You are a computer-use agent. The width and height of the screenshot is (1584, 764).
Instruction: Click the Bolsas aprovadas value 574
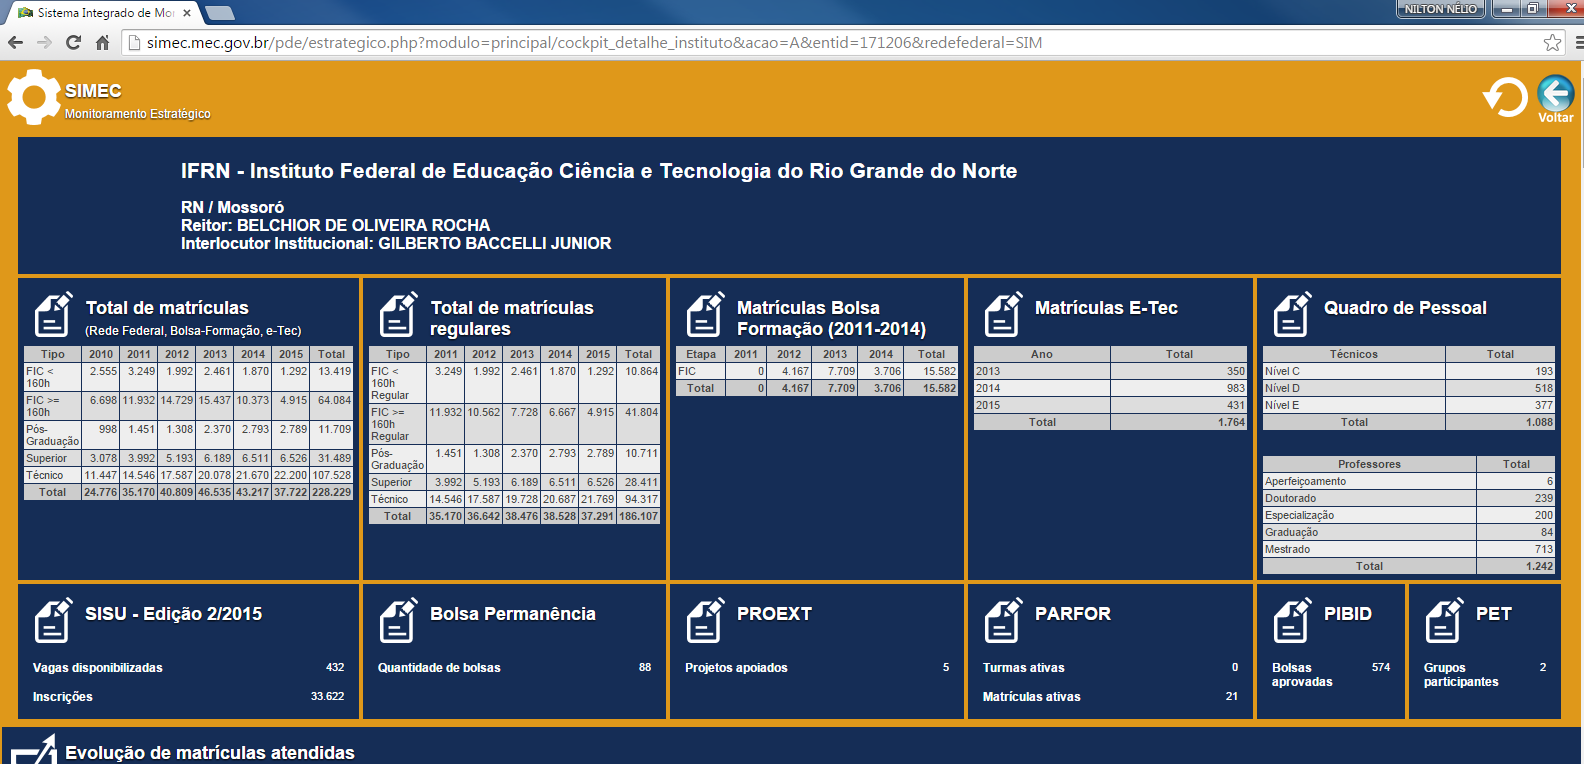(1381, 667)
